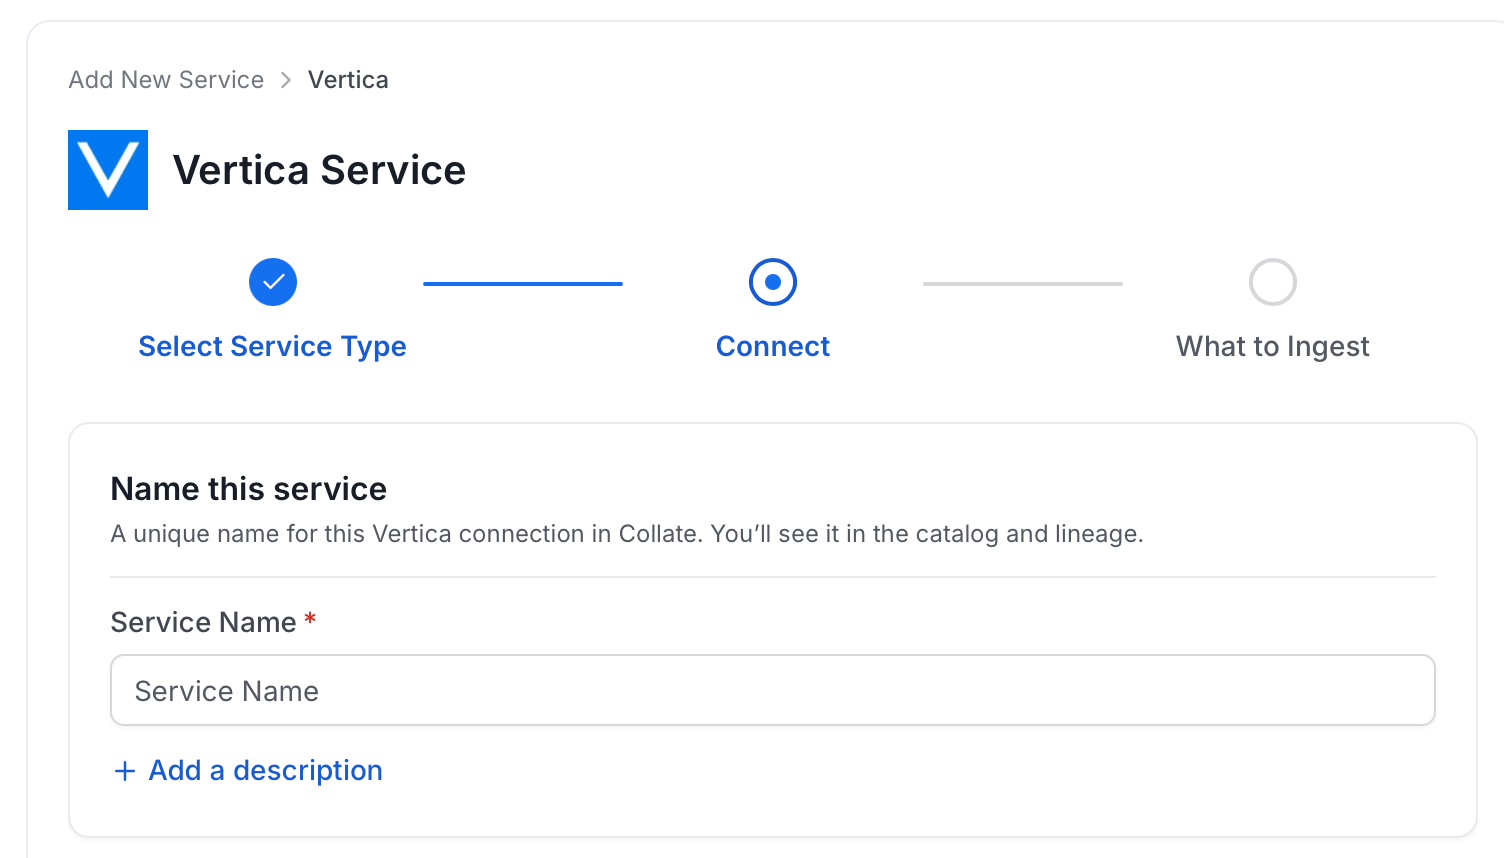Focus the Service Name input field
Viewport: 1504px width, 858px height.
coord(773,690)
